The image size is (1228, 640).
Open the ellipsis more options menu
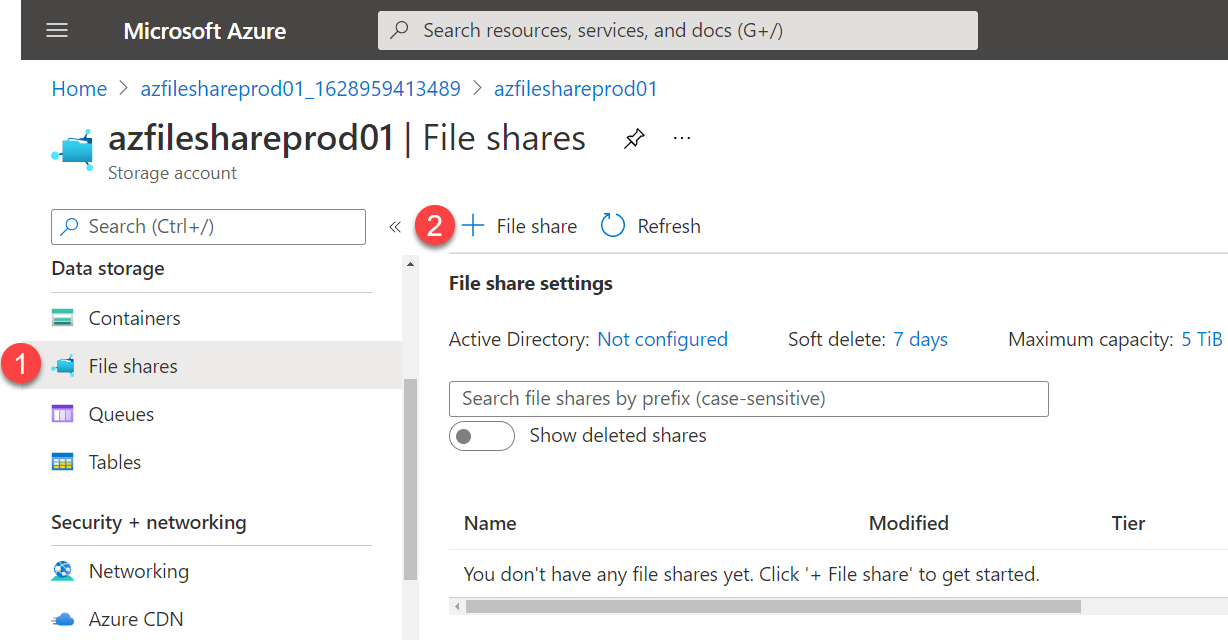tap(682, 138)
